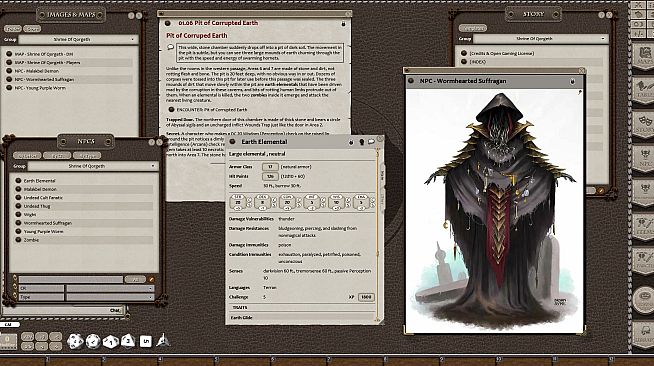The width and height of the screenshot is (654, 366).
Task: Click the second button under the NPCs title
Action: (x=57, y=155)
